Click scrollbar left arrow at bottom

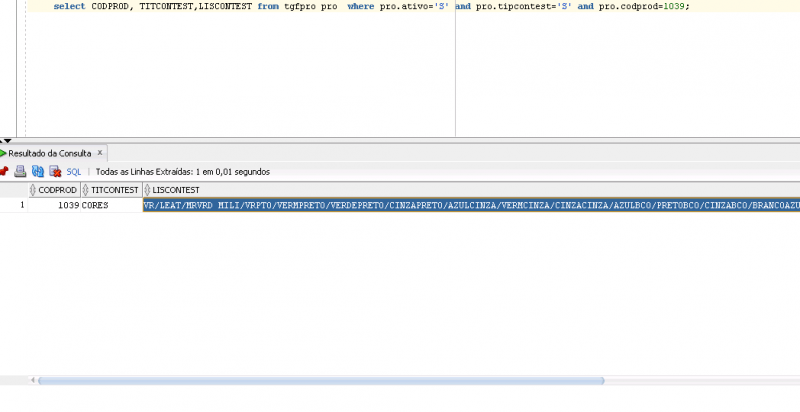(x=32, y=380)
